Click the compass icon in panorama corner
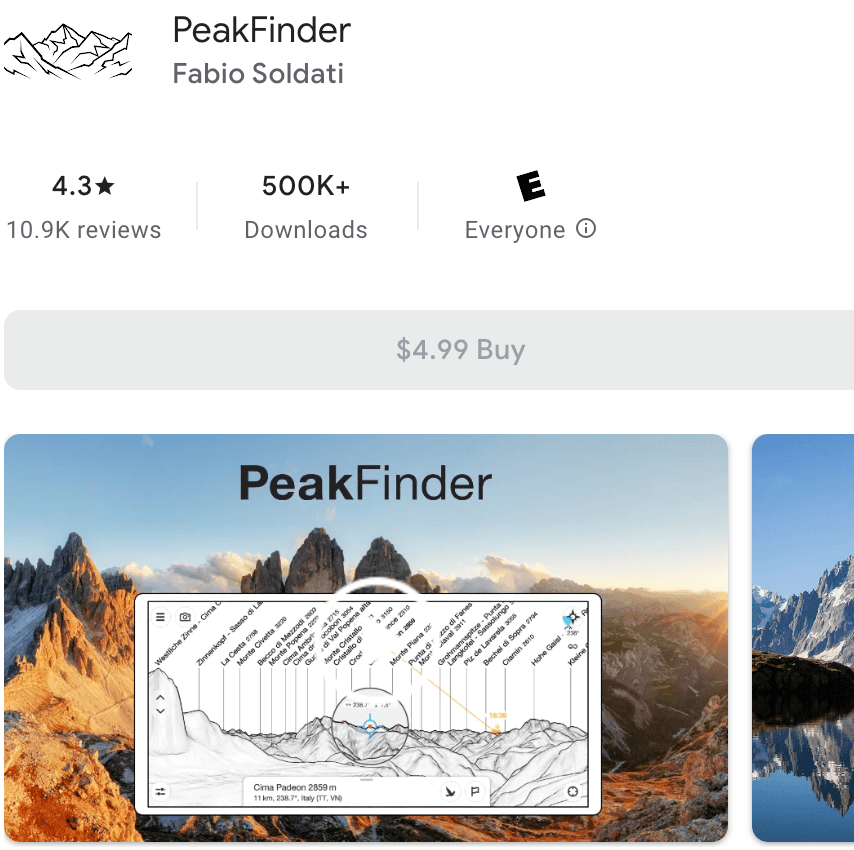Viewport: 854px width, 850px height. (x=572, y=618)
